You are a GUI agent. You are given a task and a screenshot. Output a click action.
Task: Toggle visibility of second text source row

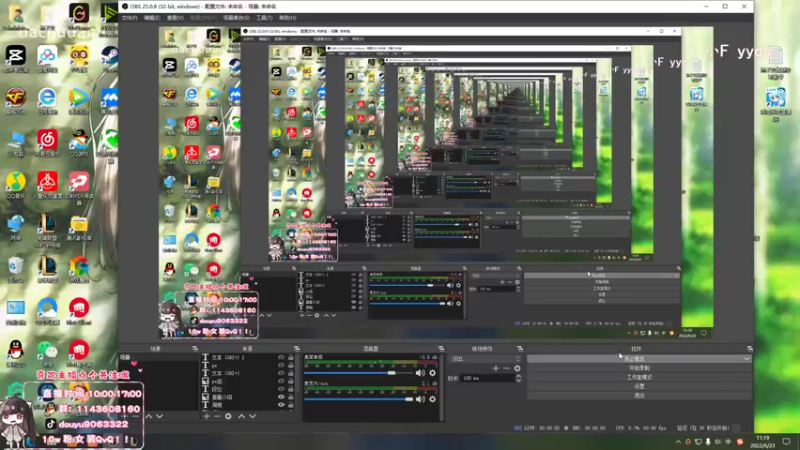pos(281,365)
